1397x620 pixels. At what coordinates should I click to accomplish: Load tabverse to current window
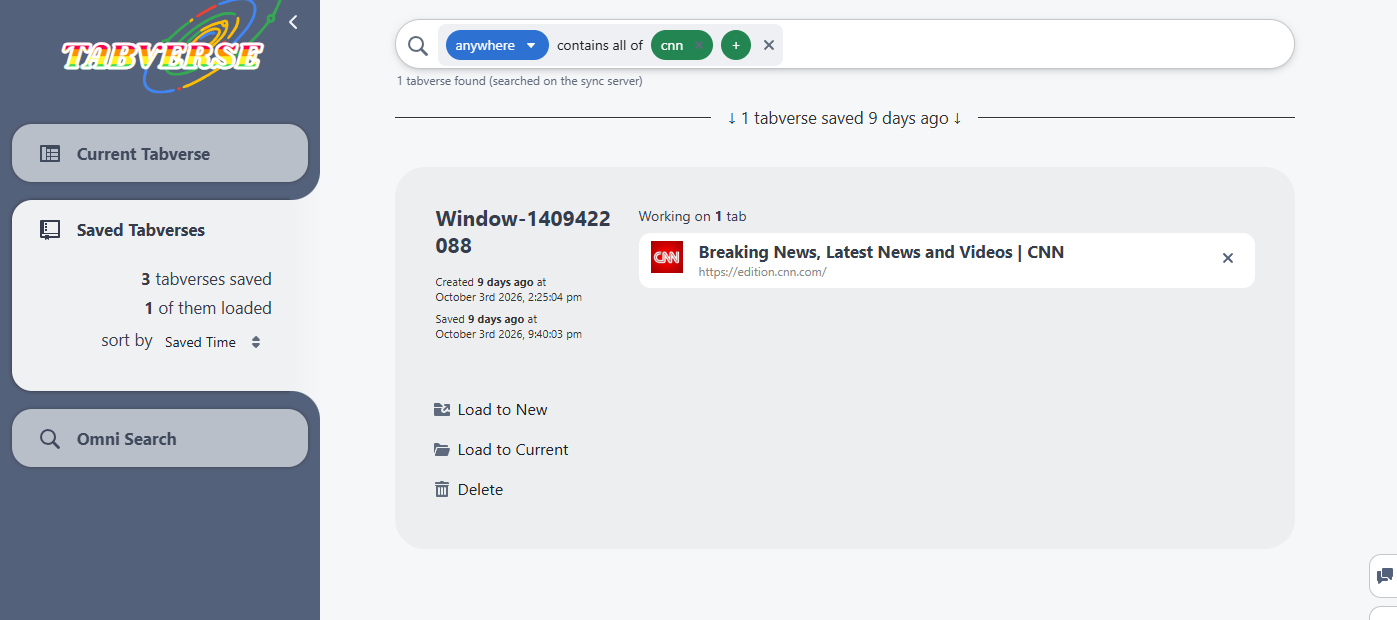(501, 450)
